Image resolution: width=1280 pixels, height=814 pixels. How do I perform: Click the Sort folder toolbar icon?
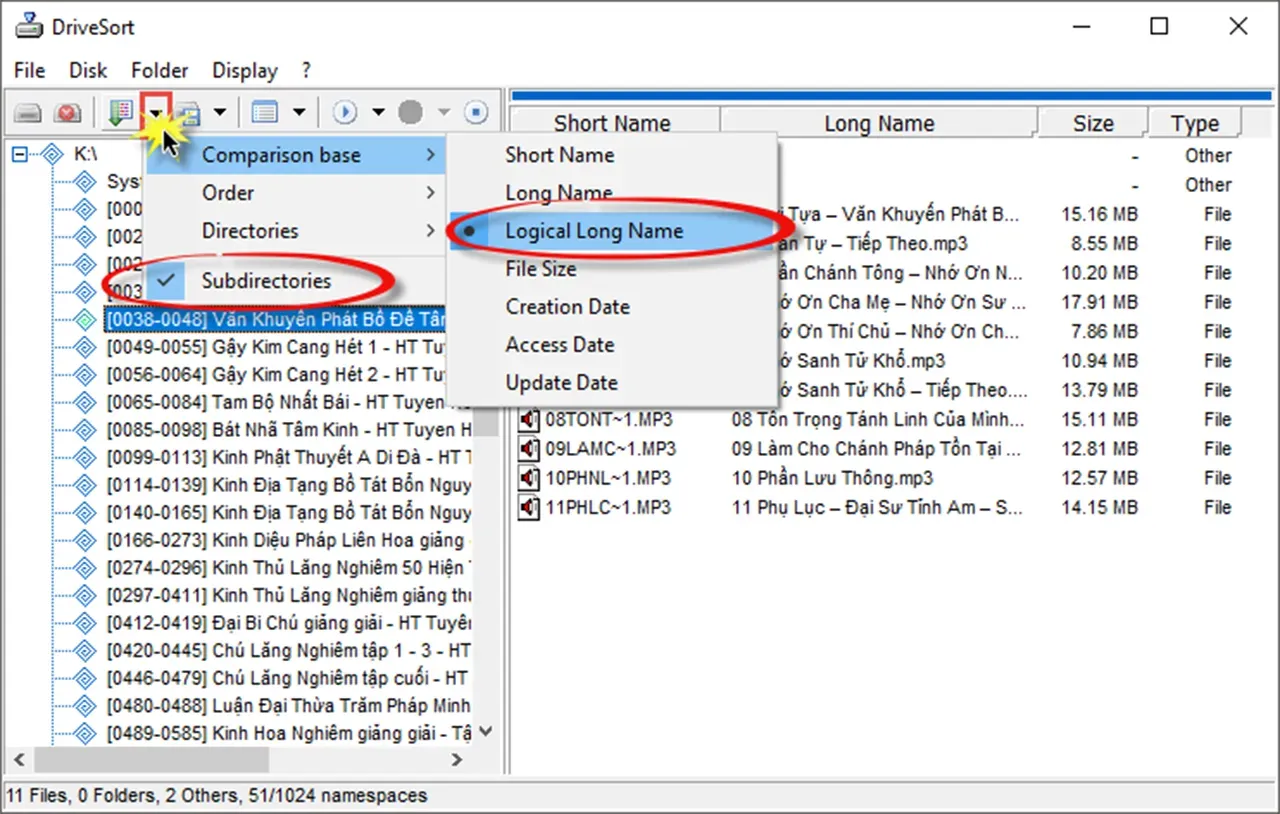(x=120, y=112)
